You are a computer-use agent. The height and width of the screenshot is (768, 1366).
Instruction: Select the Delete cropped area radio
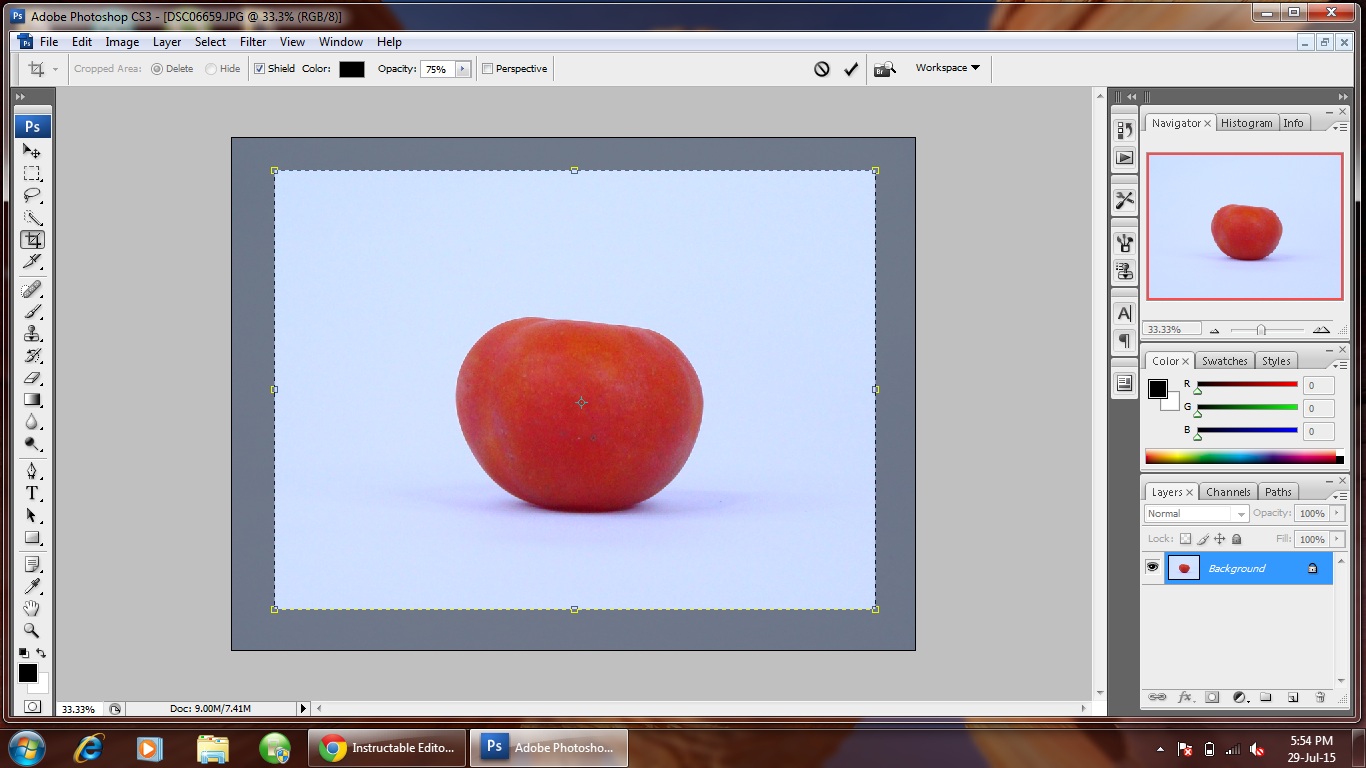point(156,69)
